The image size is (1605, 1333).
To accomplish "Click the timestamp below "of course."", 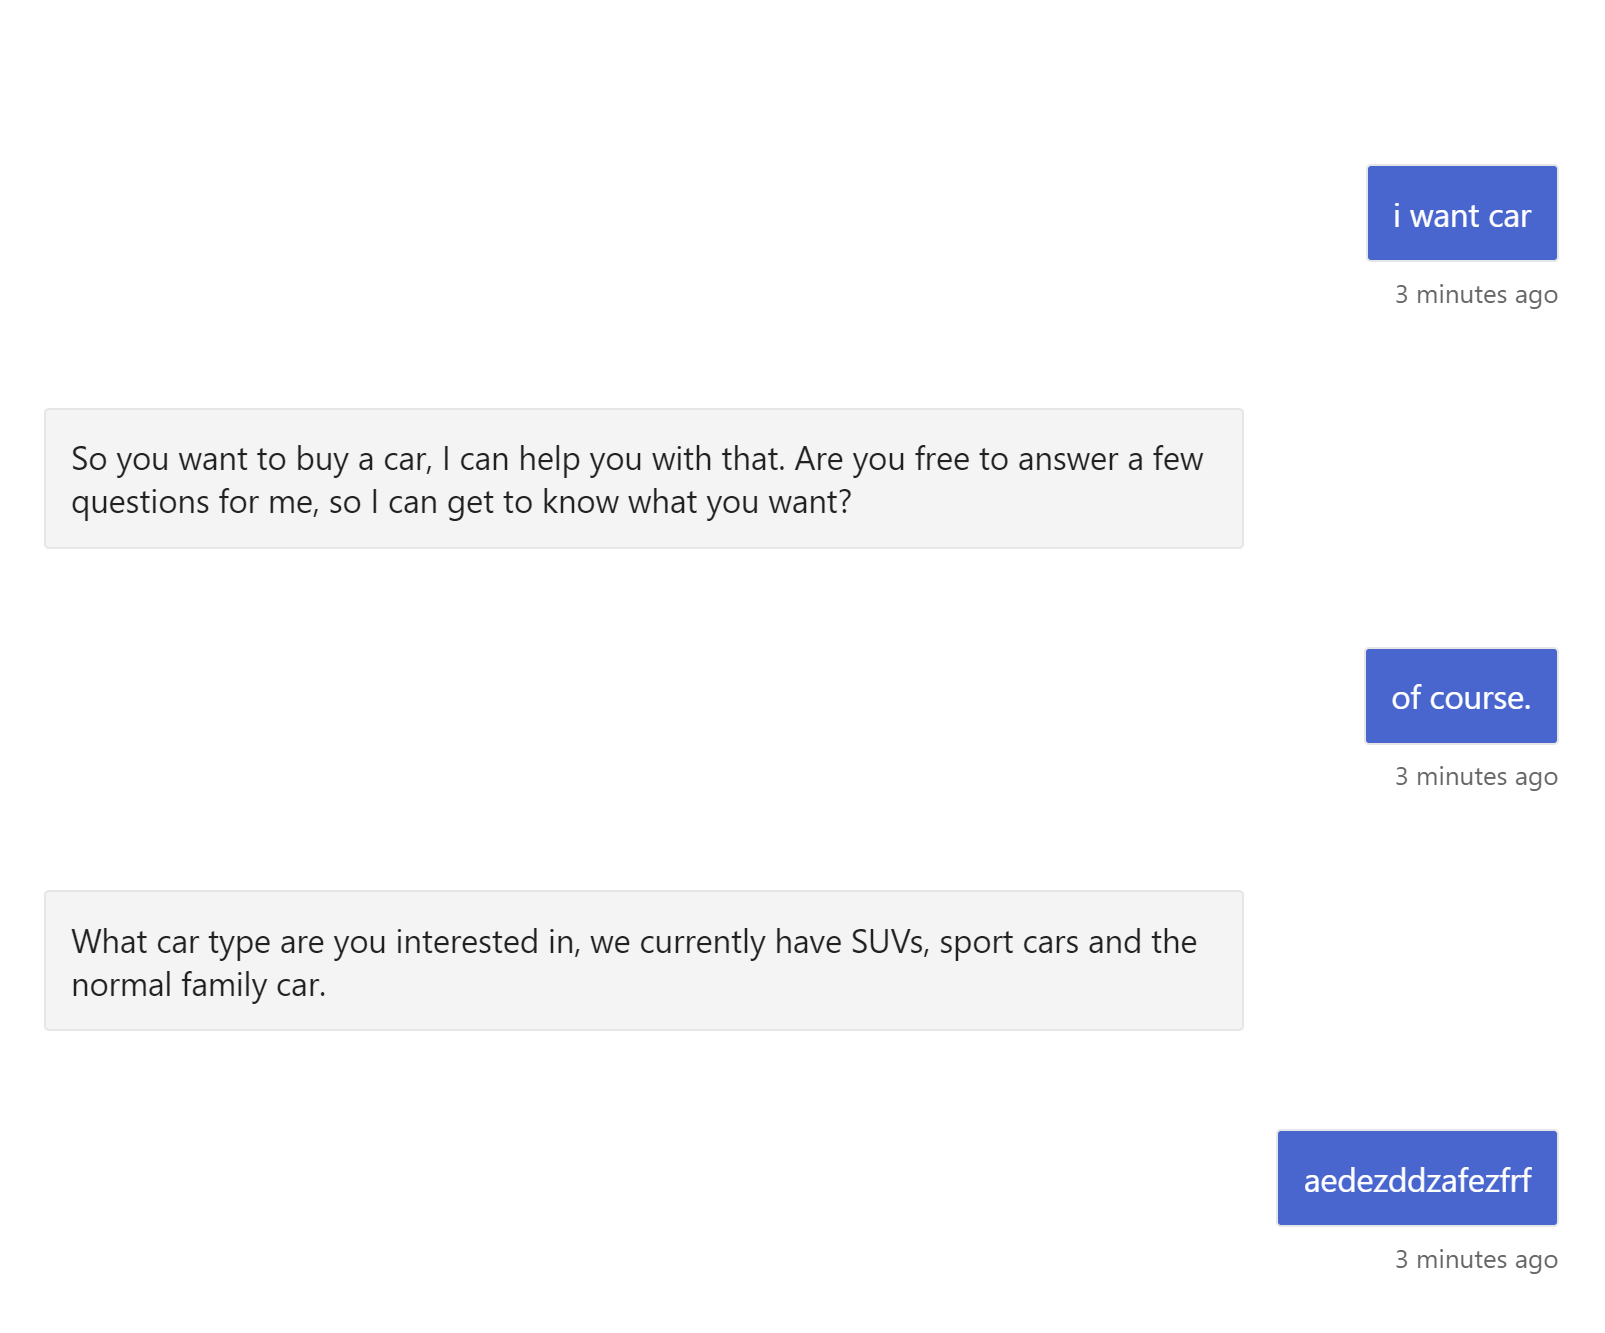I will point(1475,776).
